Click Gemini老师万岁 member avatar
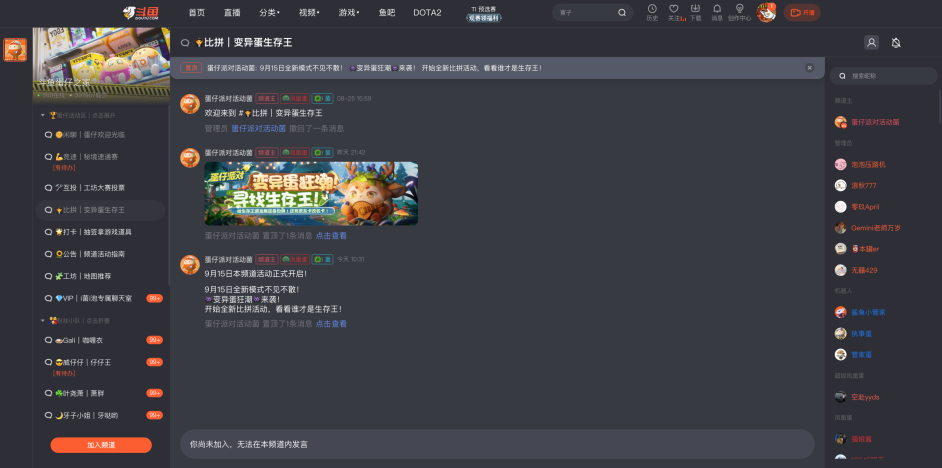The height and width of the screenshot is (468, 942). coord(840,228)
